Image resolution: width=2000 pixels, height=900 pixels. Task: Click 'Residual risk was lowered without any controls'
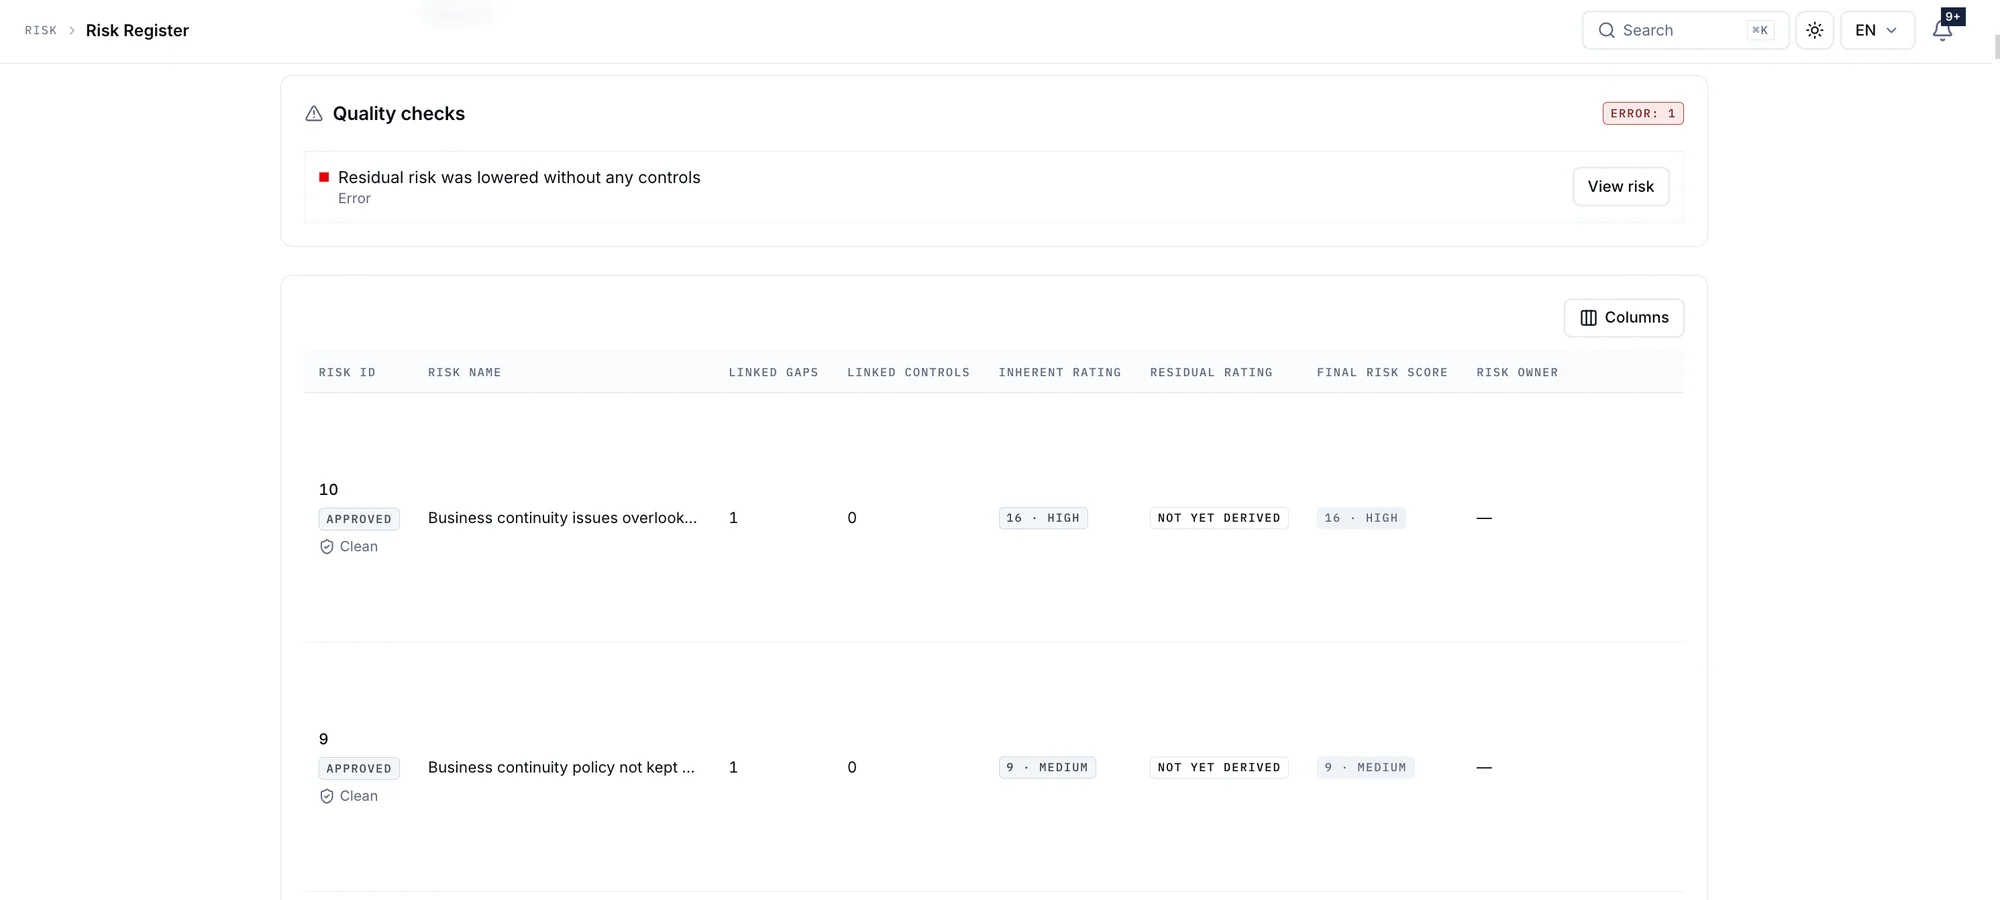coord(519,177)
